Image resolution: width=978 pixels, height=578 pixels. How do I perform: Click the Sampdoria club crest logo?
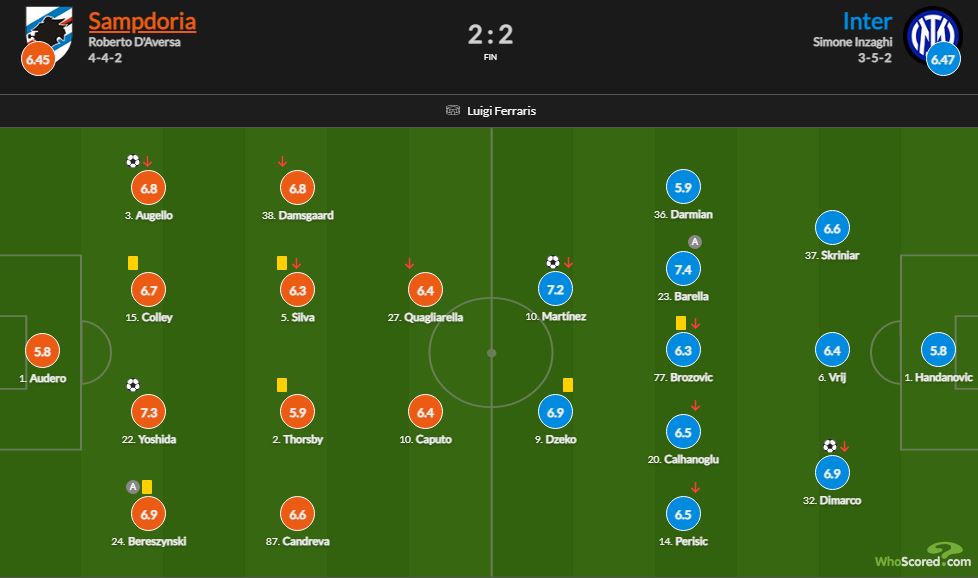(49, 32)
